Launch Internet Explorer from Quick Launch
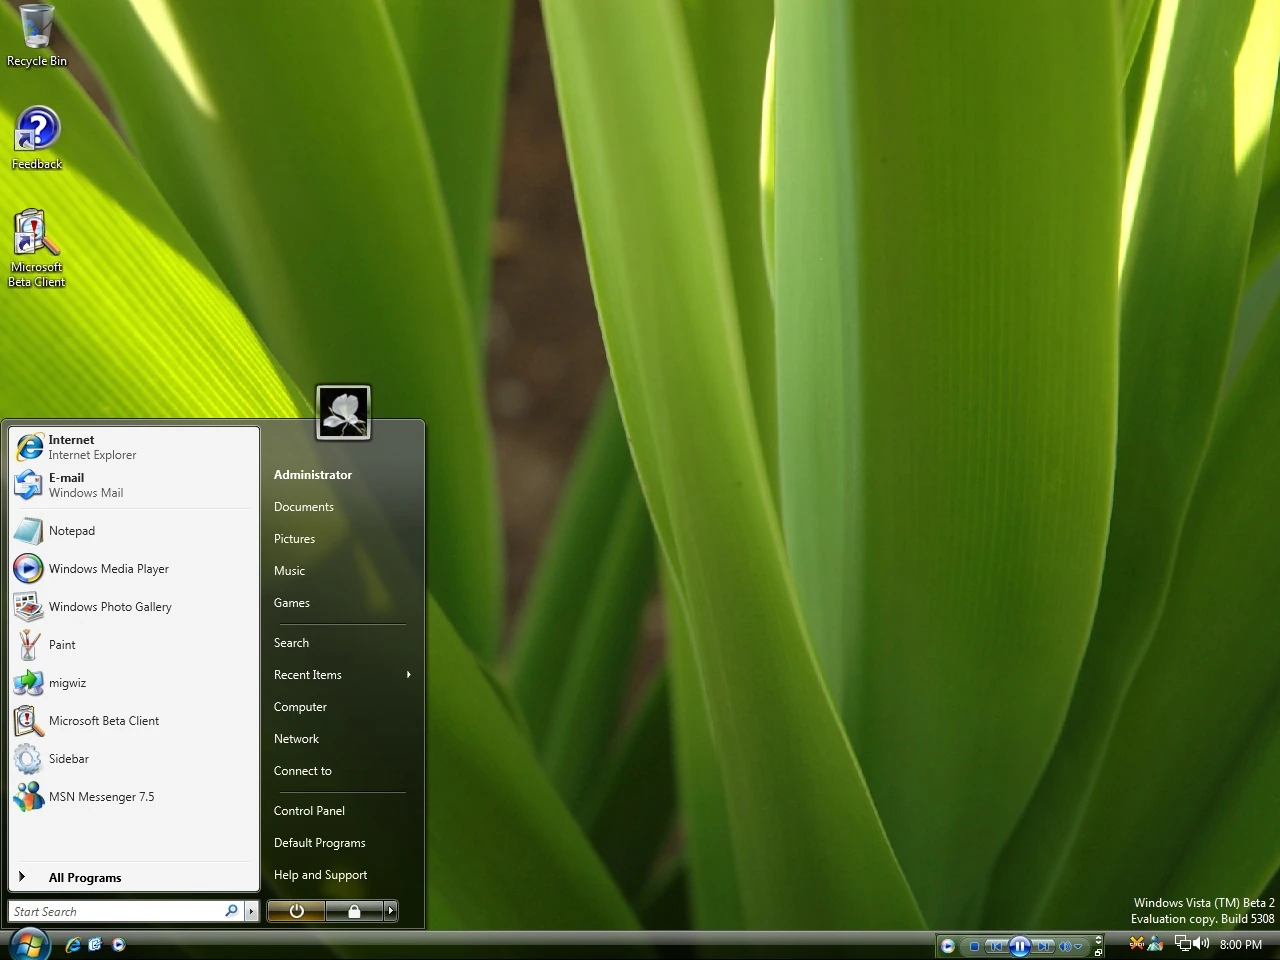 [73, 944]
